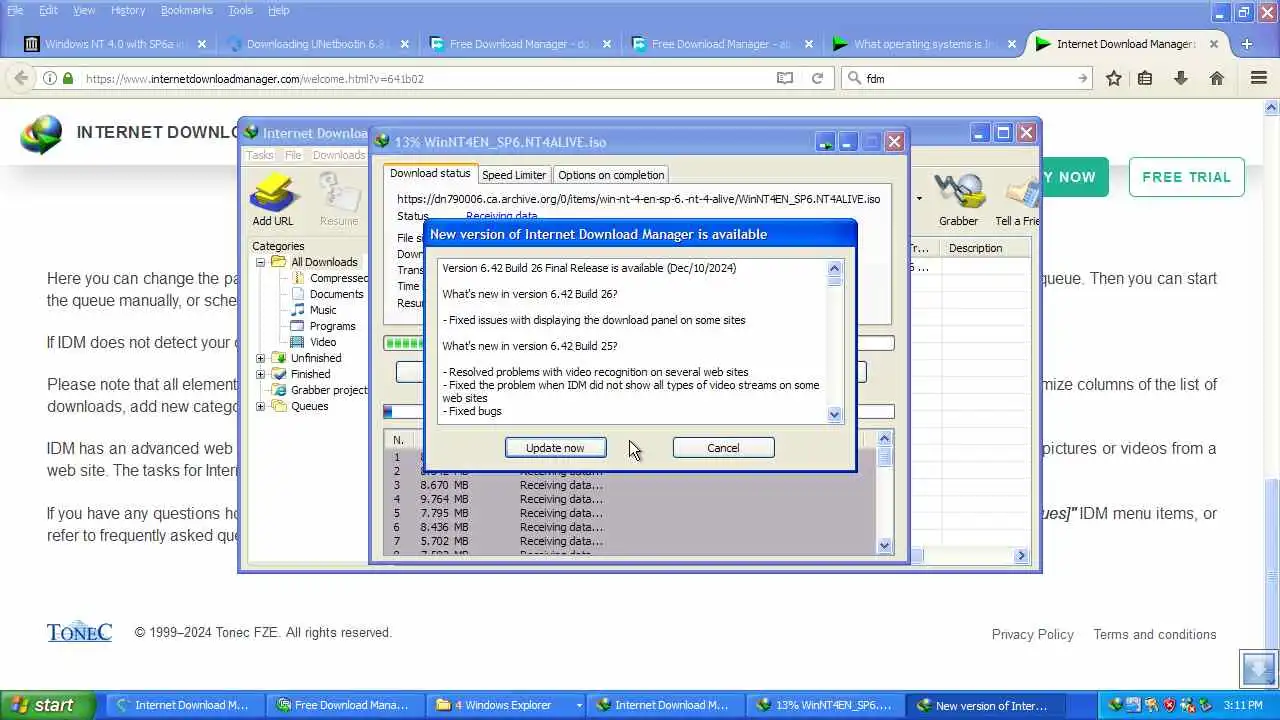This screenshot has width=1280, height=720.
Task: Open the History menu in Firefox
Action: click(x=128, y=10)
